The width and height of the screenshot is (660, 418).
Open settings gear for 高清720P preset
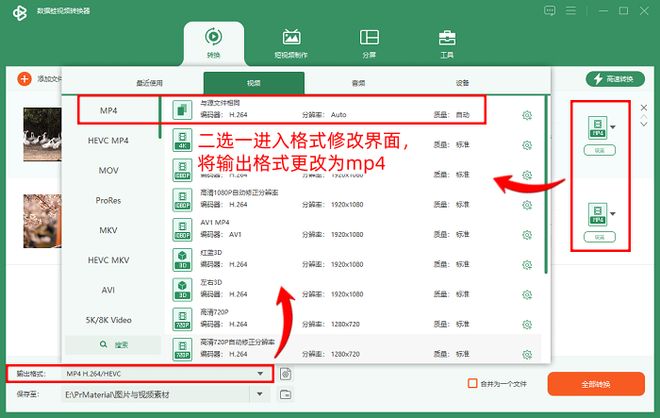point(527,323)
